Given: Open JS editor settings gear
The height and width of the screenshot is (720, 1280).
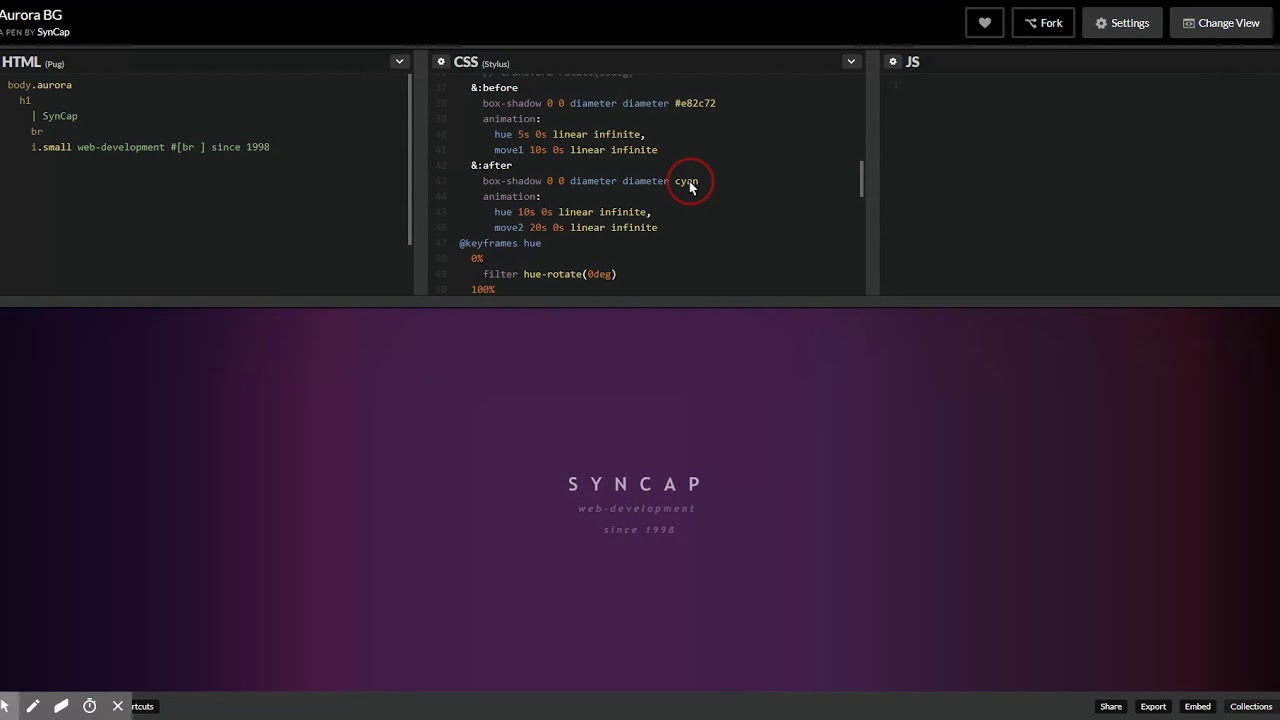Looking at the screenshot, I should click(893, 62).
